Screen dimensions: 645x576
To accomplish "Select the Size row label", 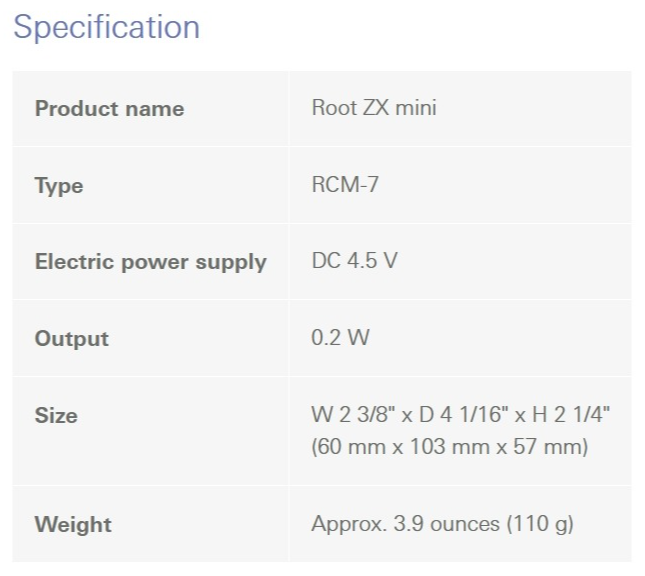I will [56, 415].
